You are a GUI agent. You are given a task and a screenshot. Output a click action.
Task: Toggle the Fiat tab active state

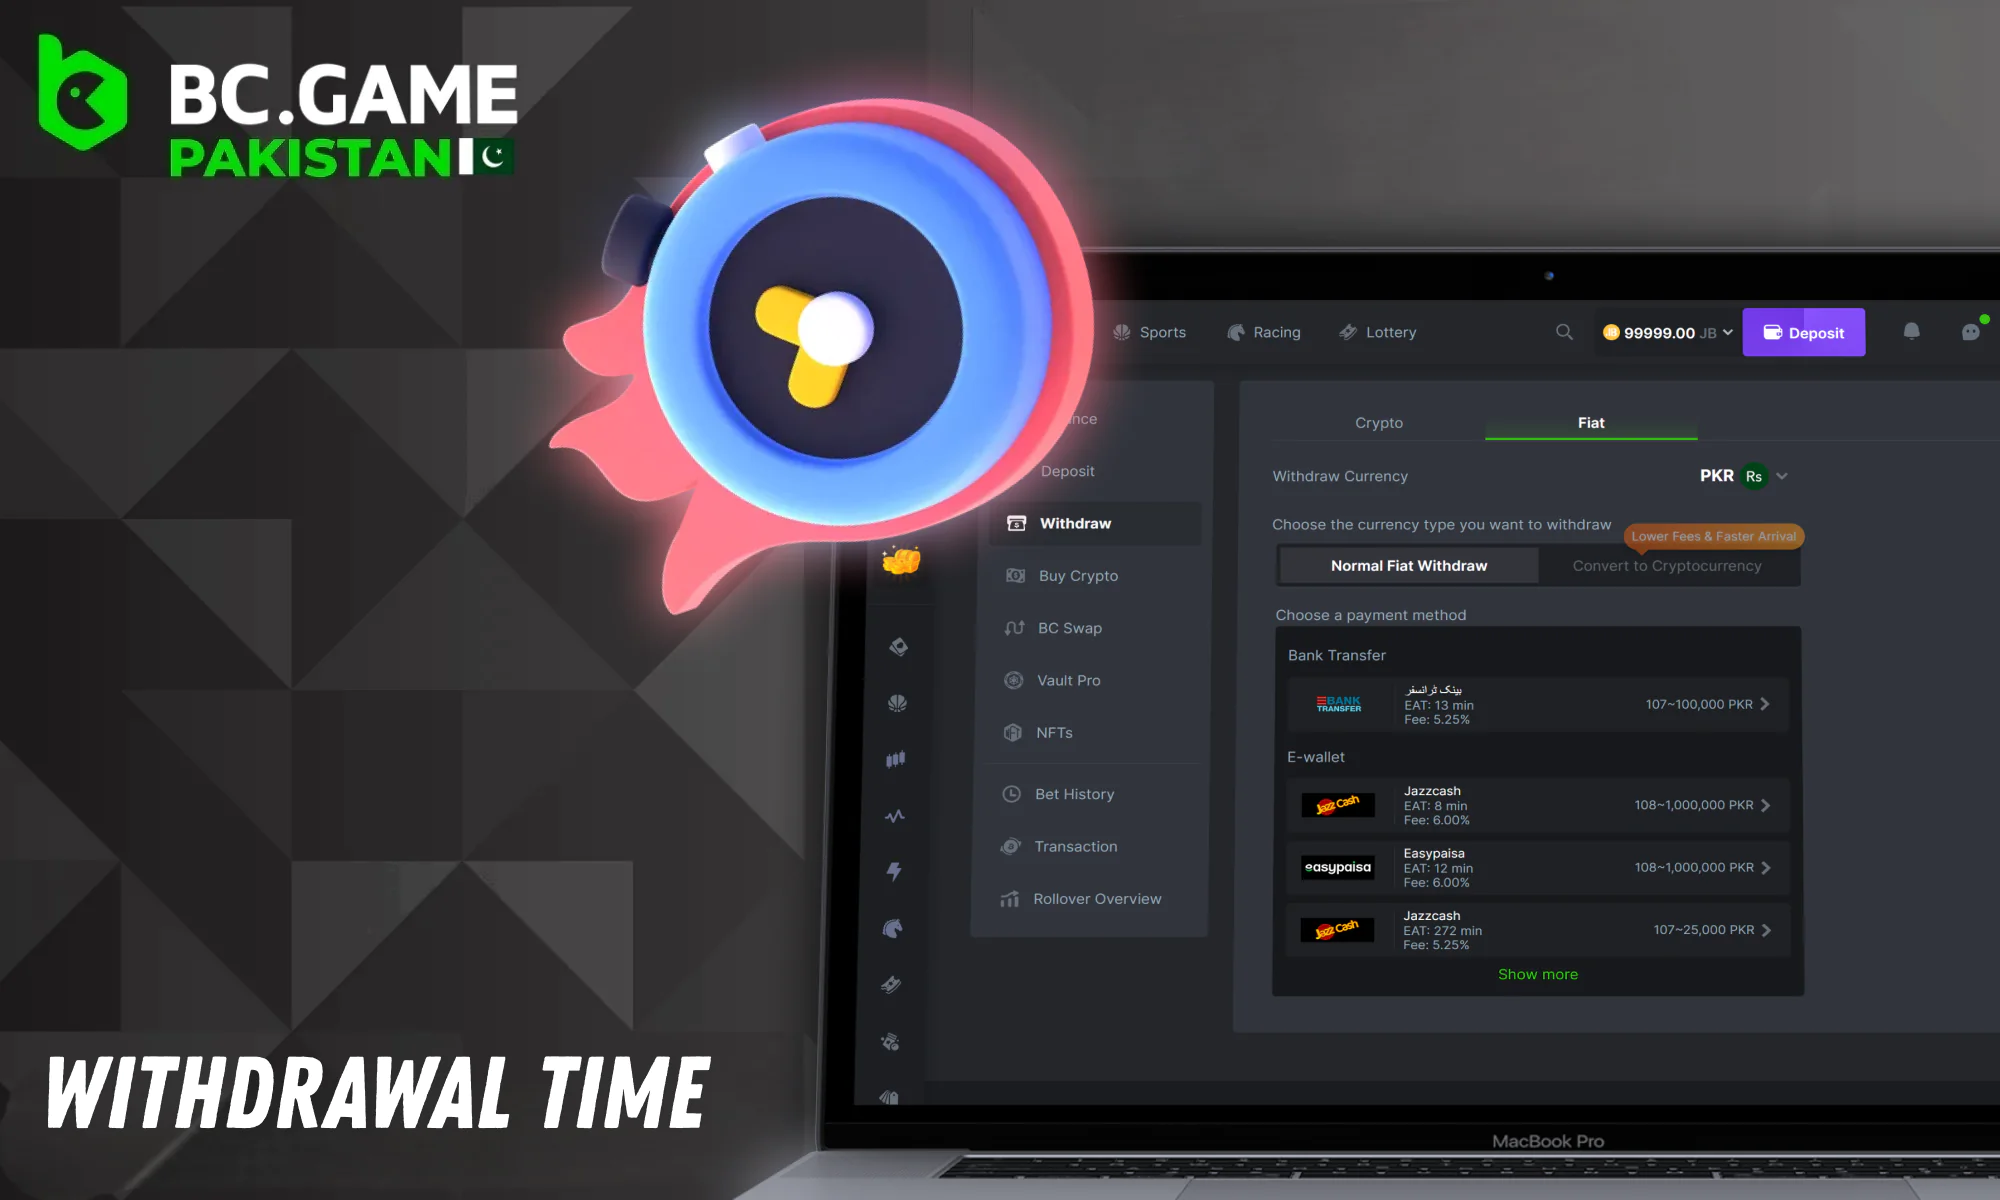pos(1590,421)
